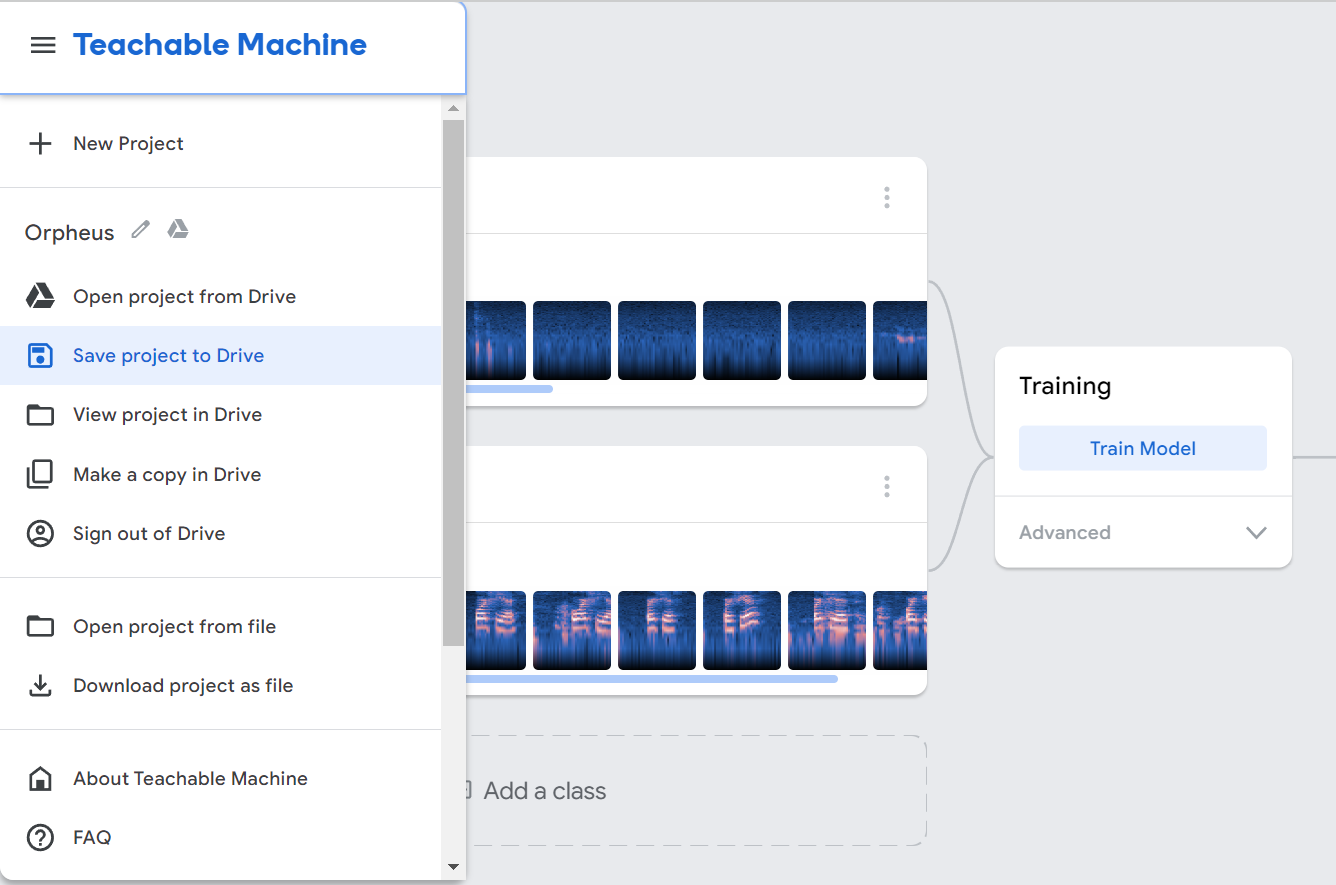Click the home icon beside About
The image size is (1336, 885).
pyautogui.click(x=40, y=779)
